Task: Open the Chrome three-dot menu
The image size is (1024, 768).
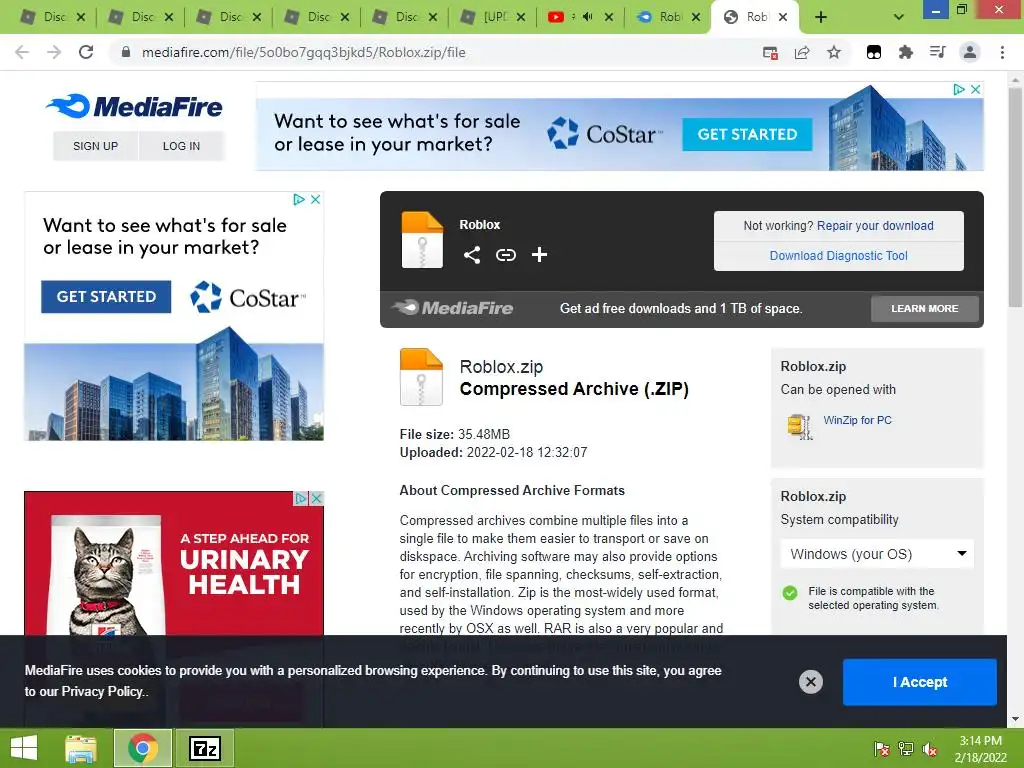Action: point(1002,52)
